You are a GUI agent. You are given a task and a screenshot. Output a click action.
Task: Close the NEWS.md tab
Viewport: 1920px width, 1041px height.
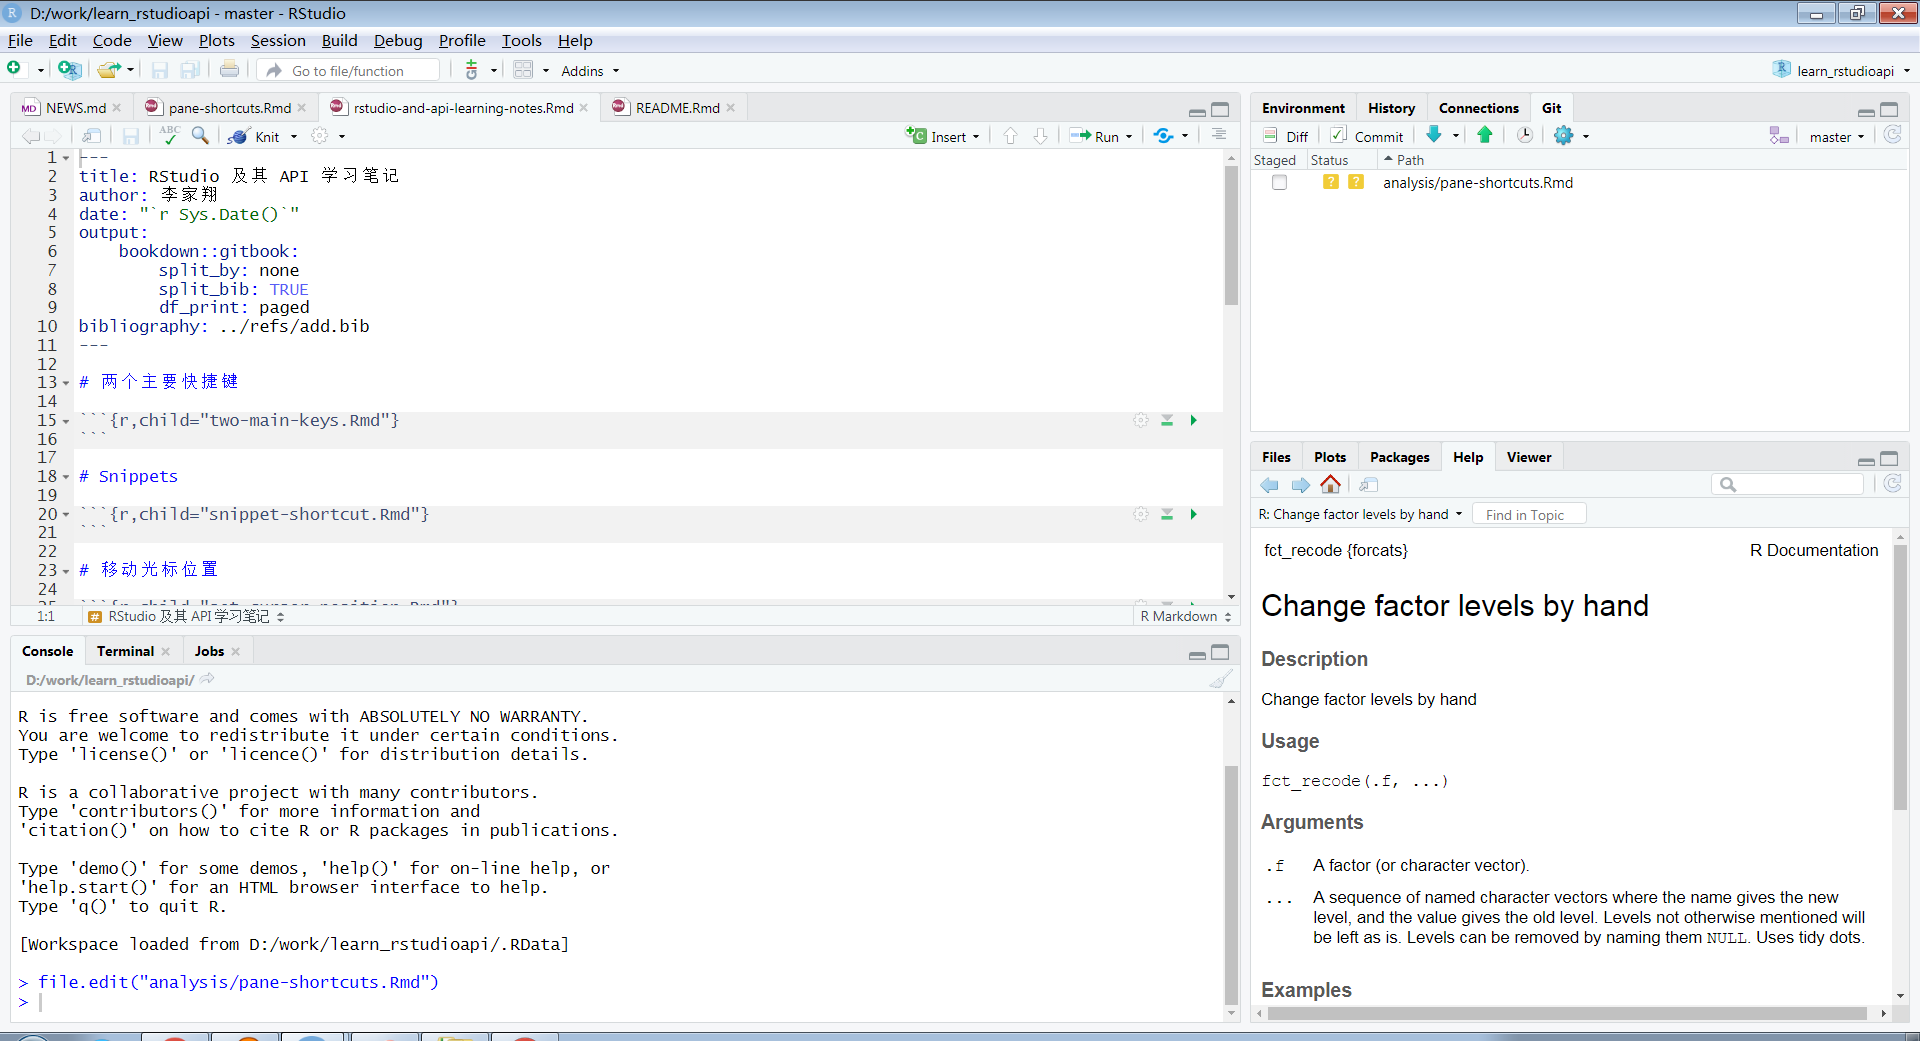[x=117, y=108]
